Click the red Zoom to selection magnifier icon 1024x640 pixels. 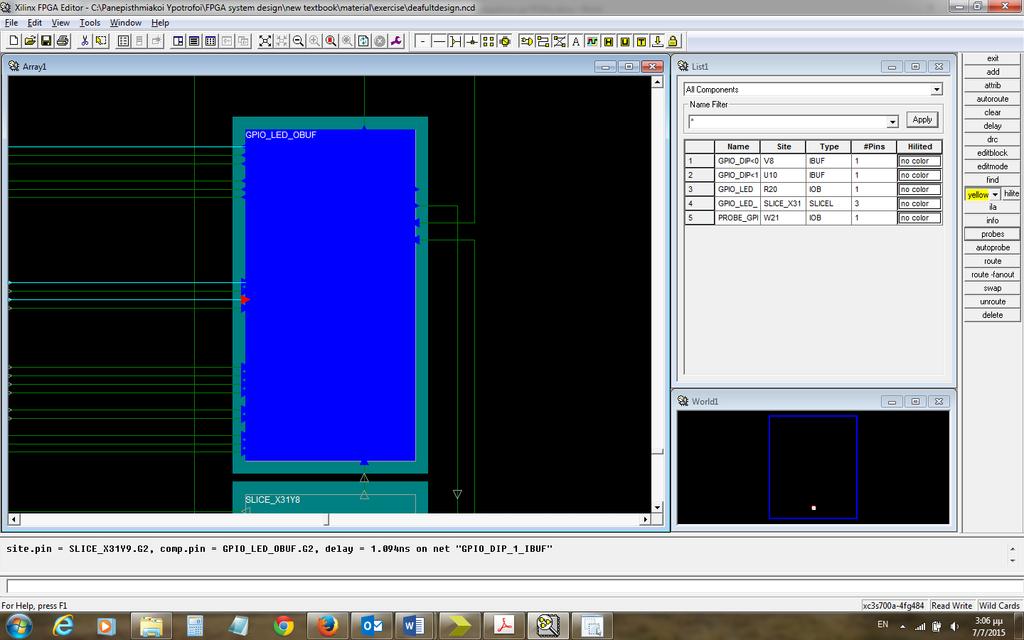(331, 41)
